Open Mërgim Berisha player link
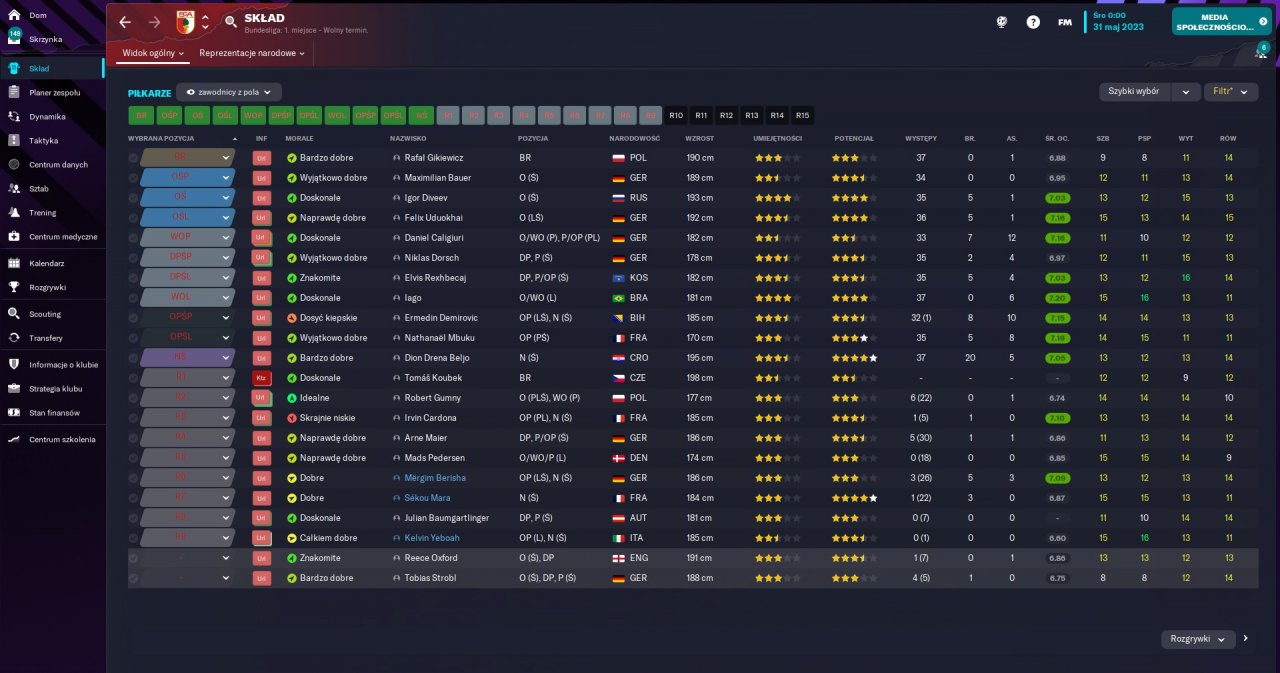This screenshot has width=1280, height=673. pos(435,478)
